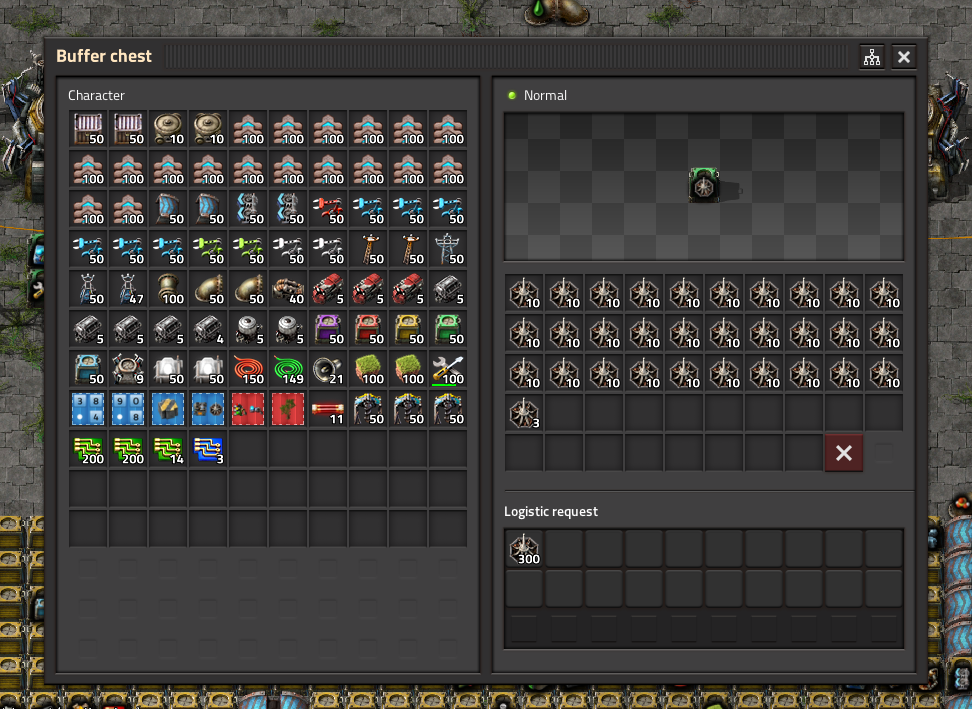972x709 pixels.
Task: Pick the purple active provider chest
Action: pos(328,329)
